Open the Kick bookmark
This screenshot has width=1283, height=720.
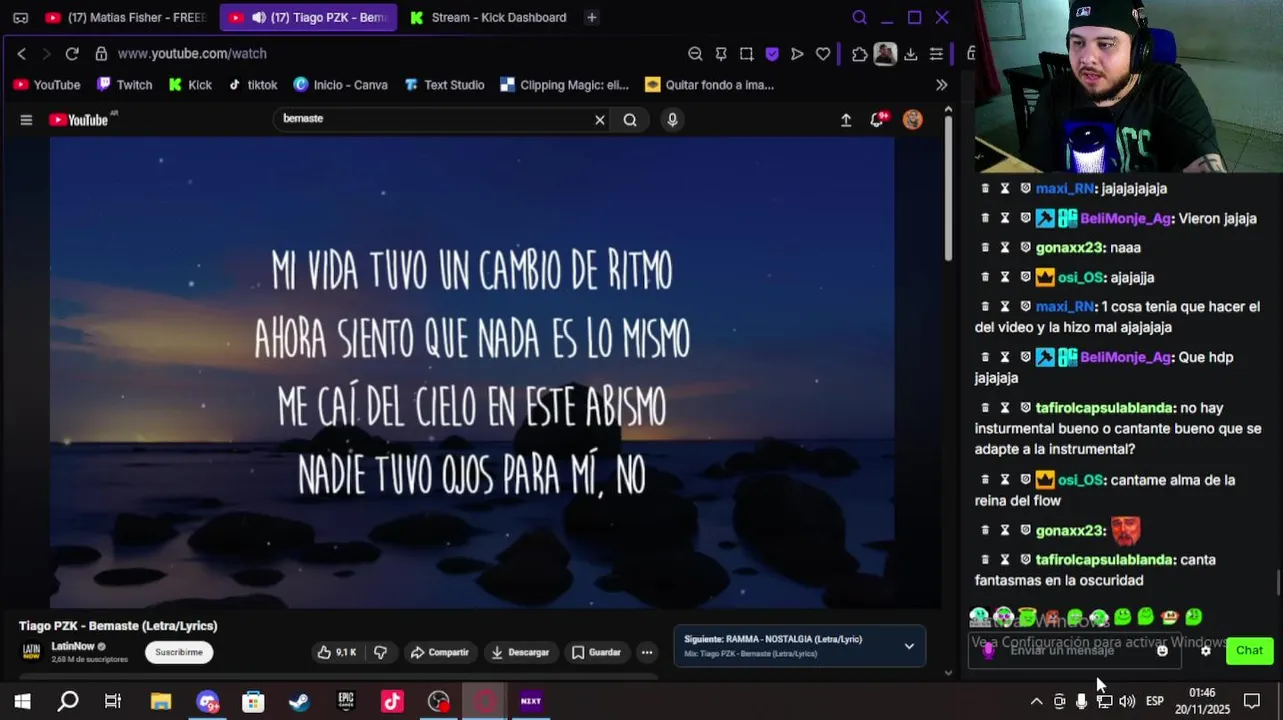pos(190,85)
